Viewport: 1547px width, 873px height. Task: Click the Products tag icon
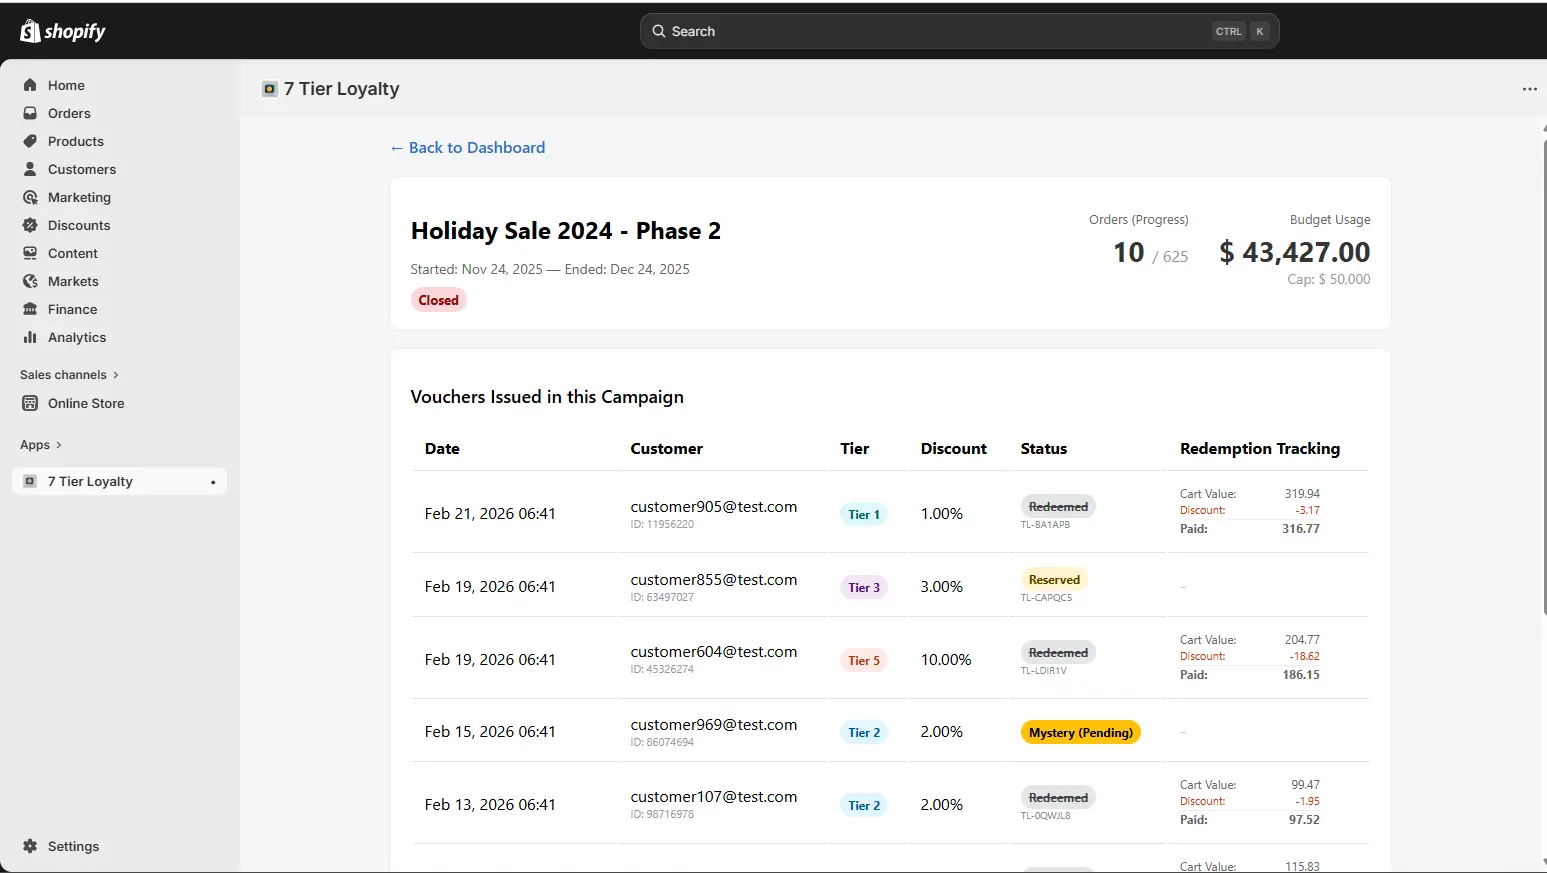(x=30, y=141)
